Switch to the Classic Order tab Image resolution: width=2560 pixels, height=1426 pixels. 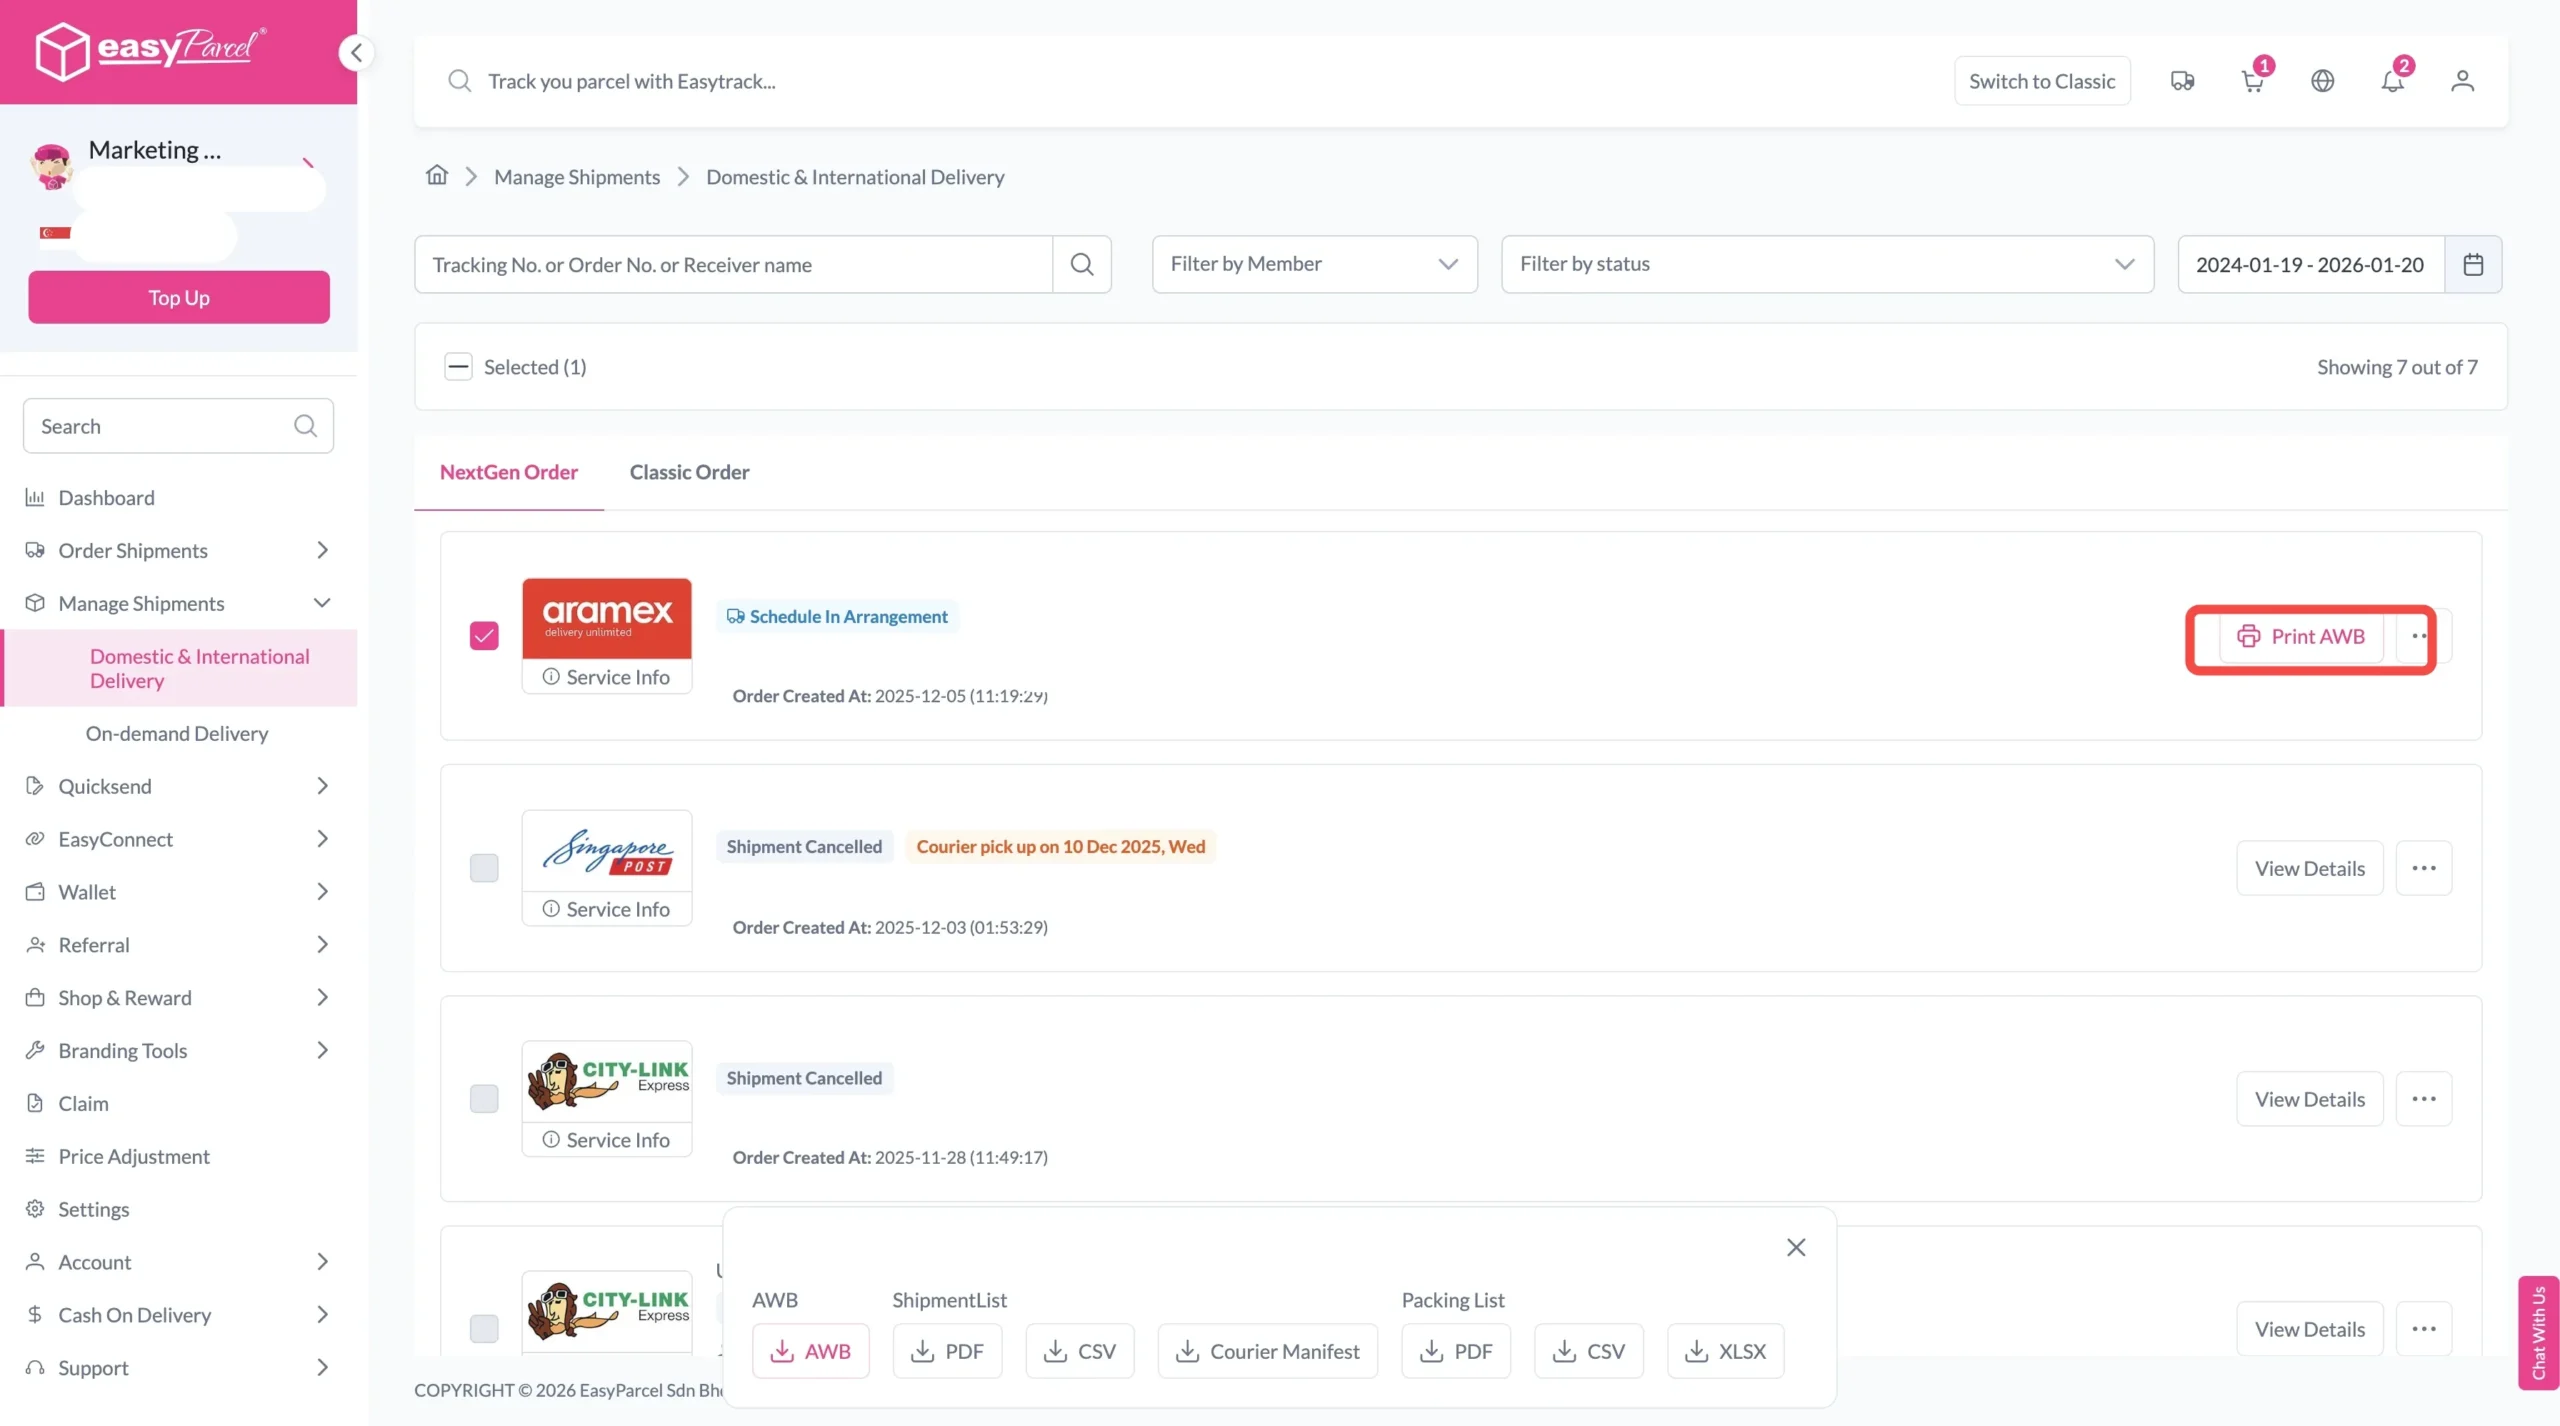pyautogui.click(x=689, y=472)
